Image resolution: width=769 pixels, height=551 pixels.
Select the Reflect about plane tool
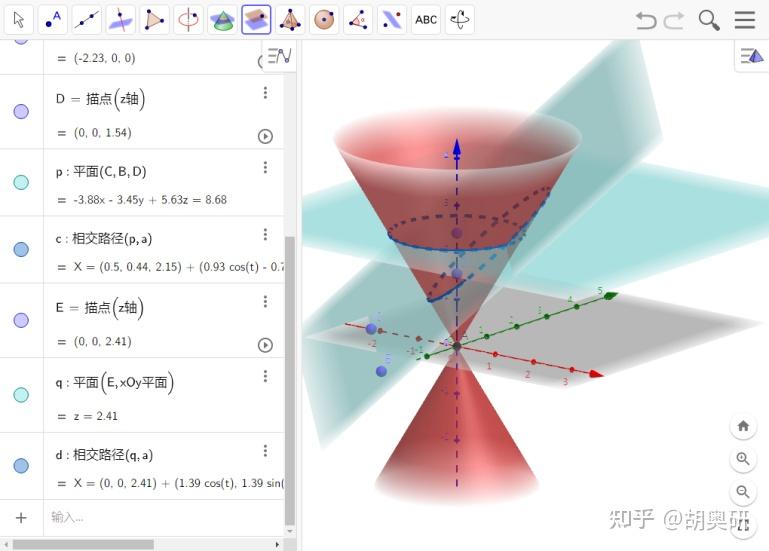pos(392,20)
